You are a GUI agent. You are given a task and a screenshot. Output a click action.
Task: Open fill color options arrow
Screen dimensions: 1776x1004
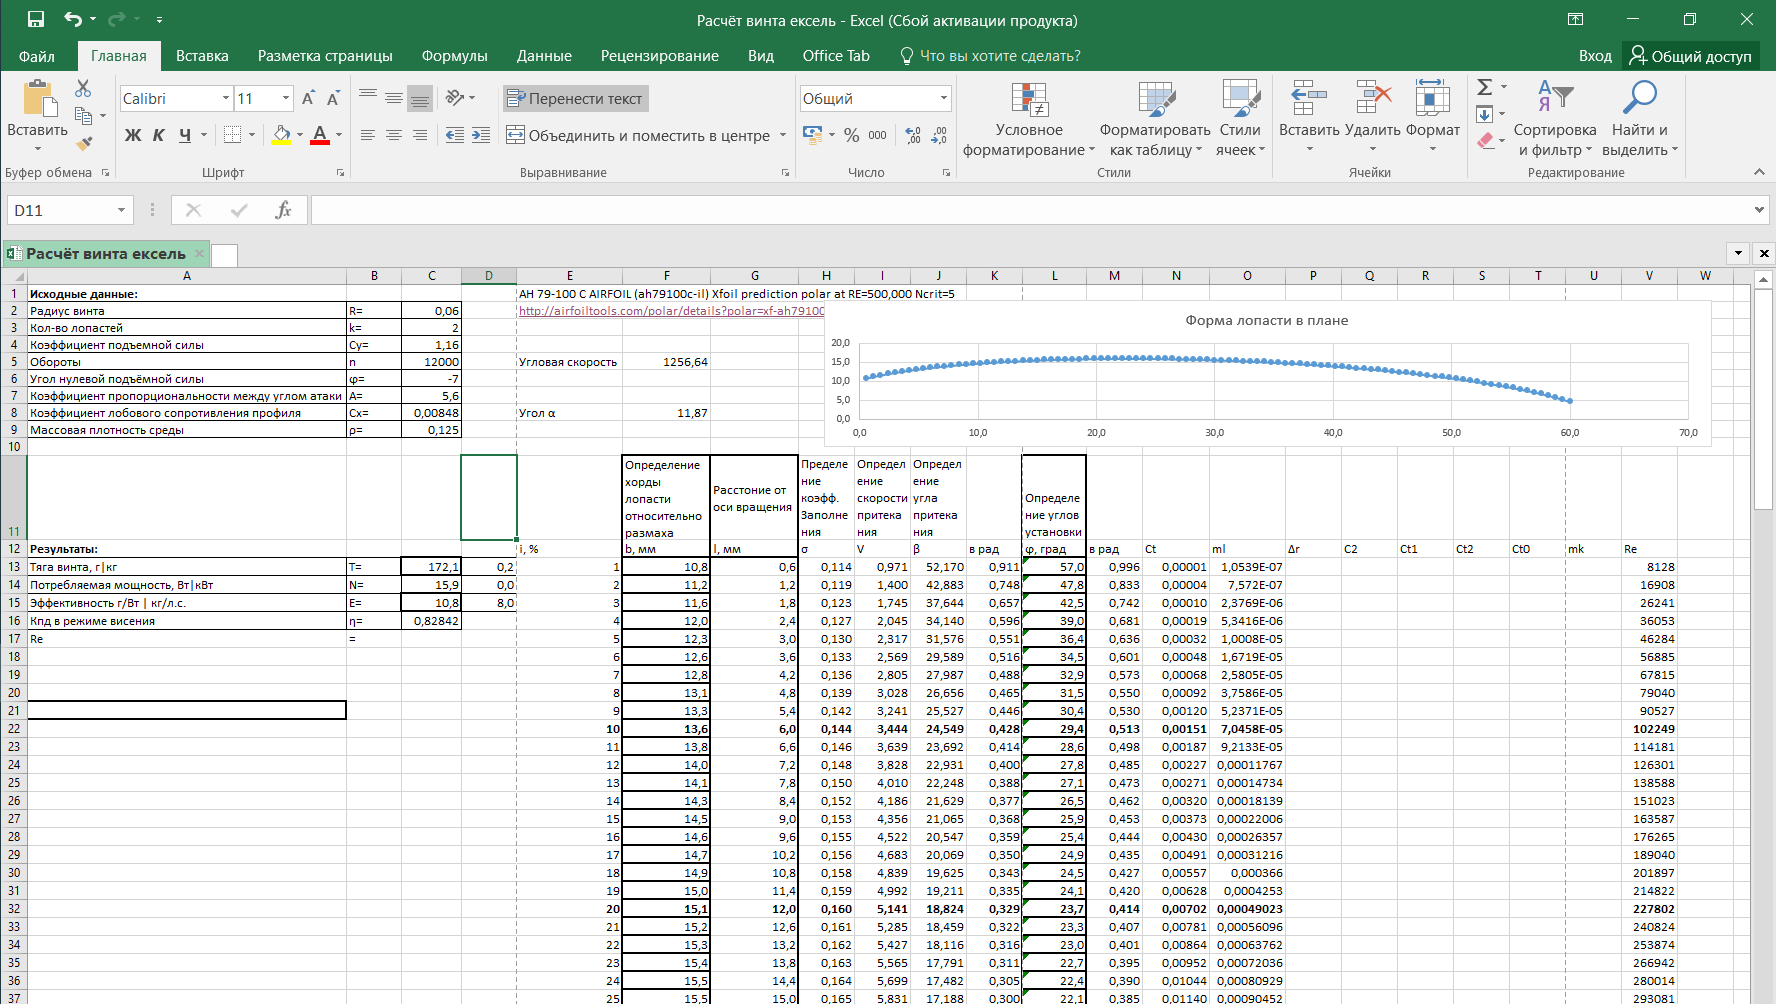(300, 135)
